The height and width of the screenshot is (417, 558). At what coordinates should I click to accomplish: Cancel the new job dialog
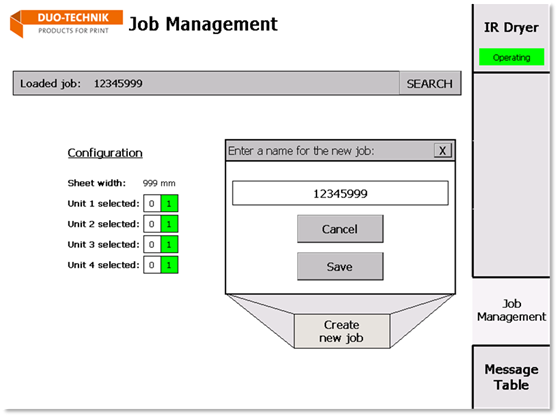(340, 229)
